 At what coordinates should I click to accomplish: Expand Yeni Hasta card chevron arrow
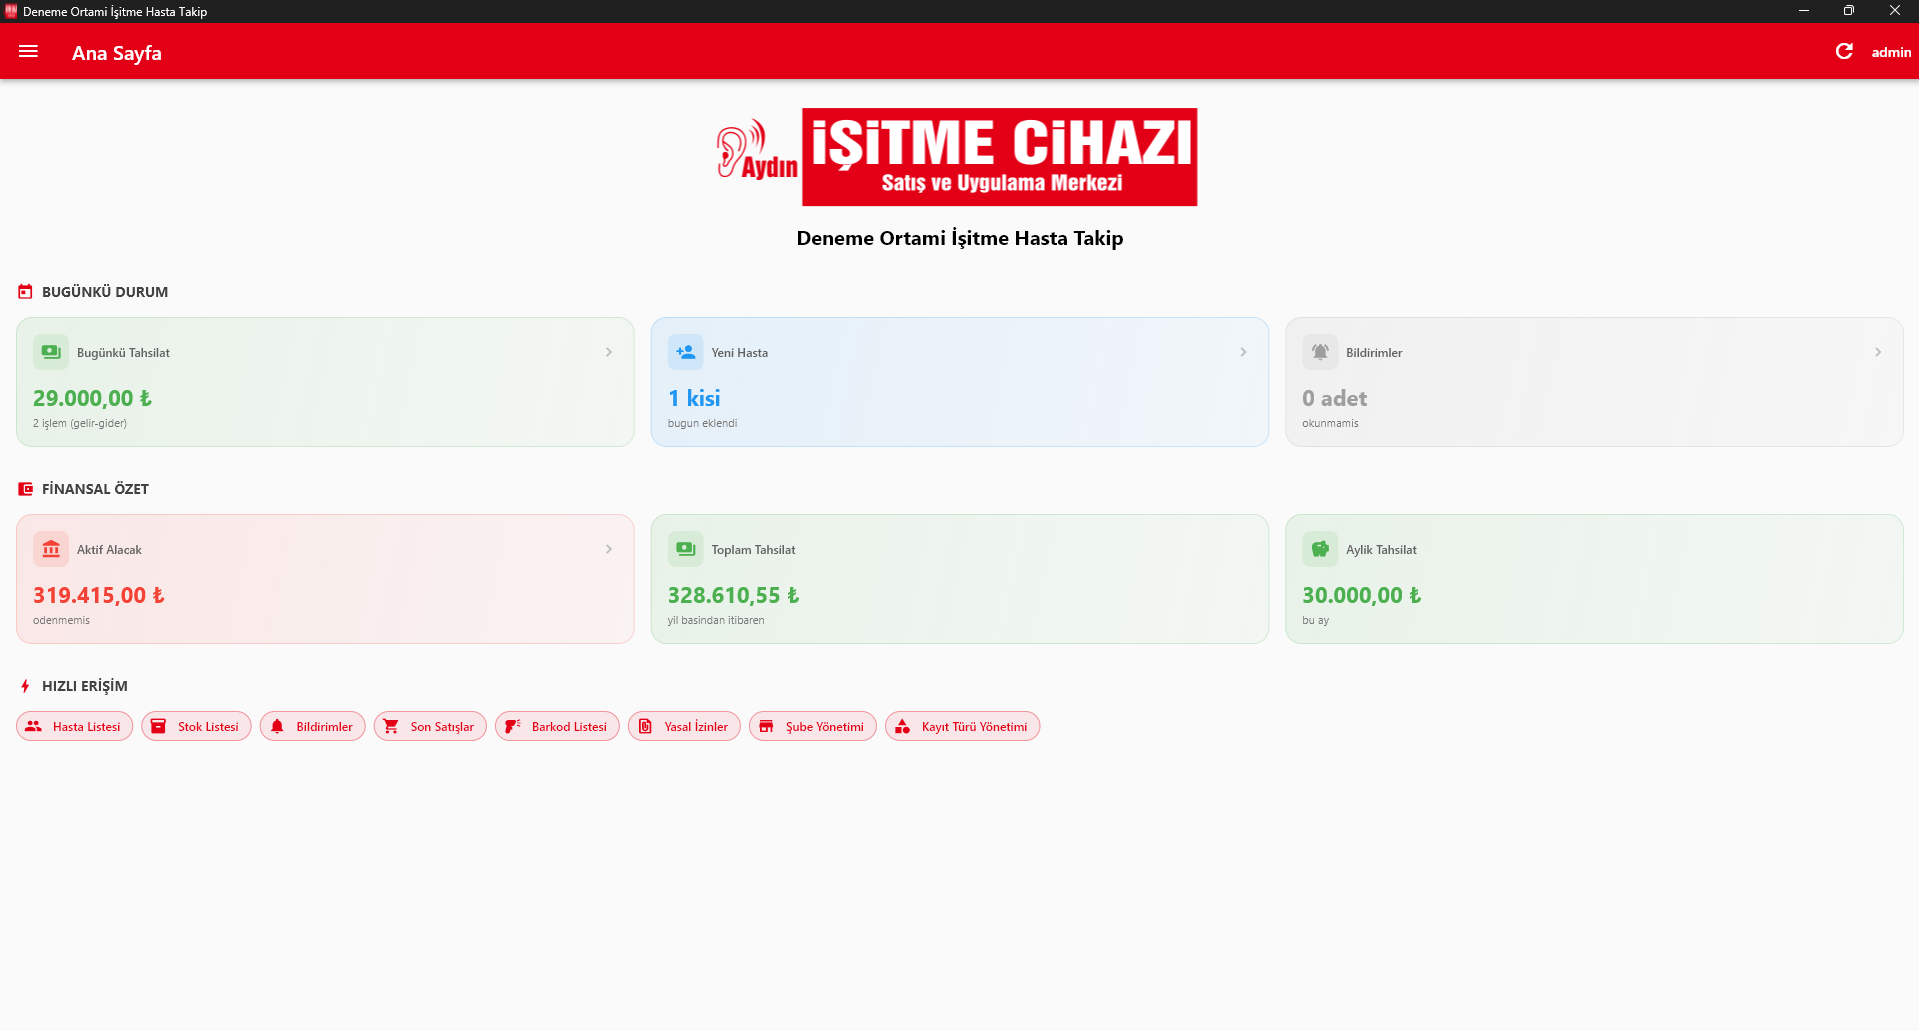[x=1243, y=352]
